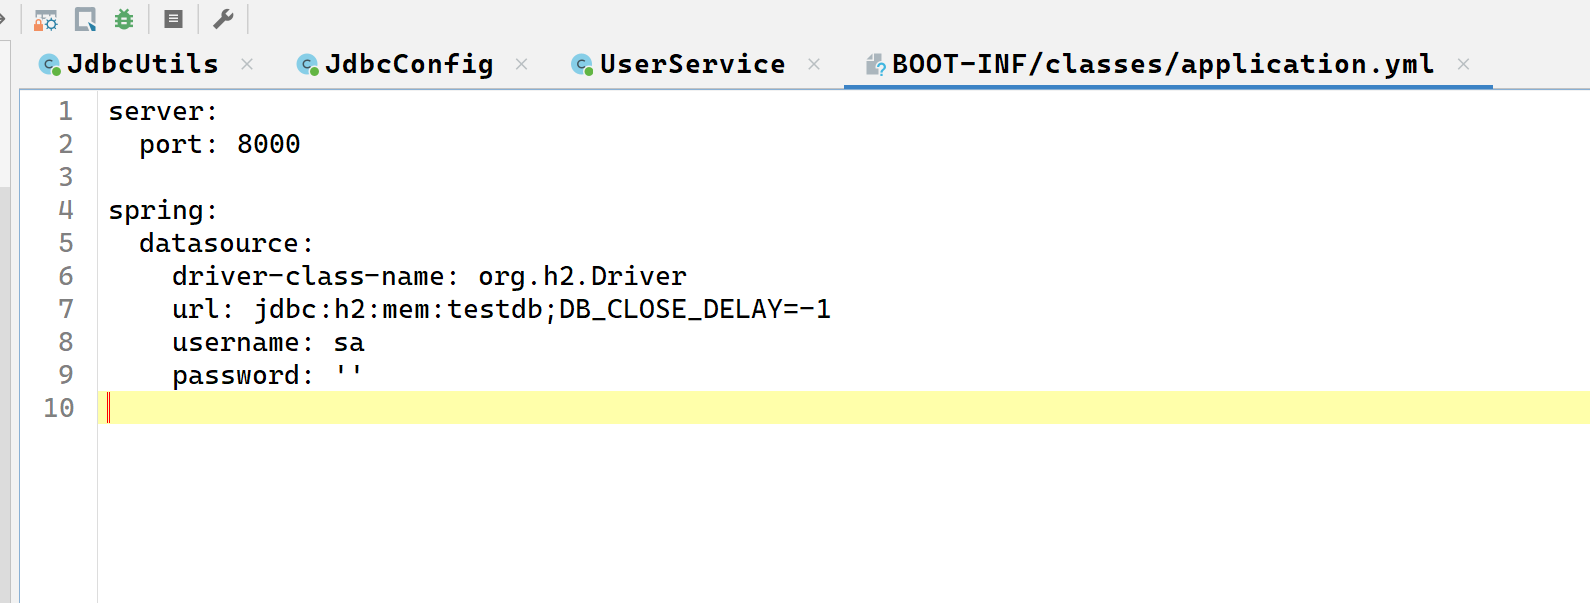Select the UserService tab
Screen dimensions: 1590x603
(x=692, y=64)
